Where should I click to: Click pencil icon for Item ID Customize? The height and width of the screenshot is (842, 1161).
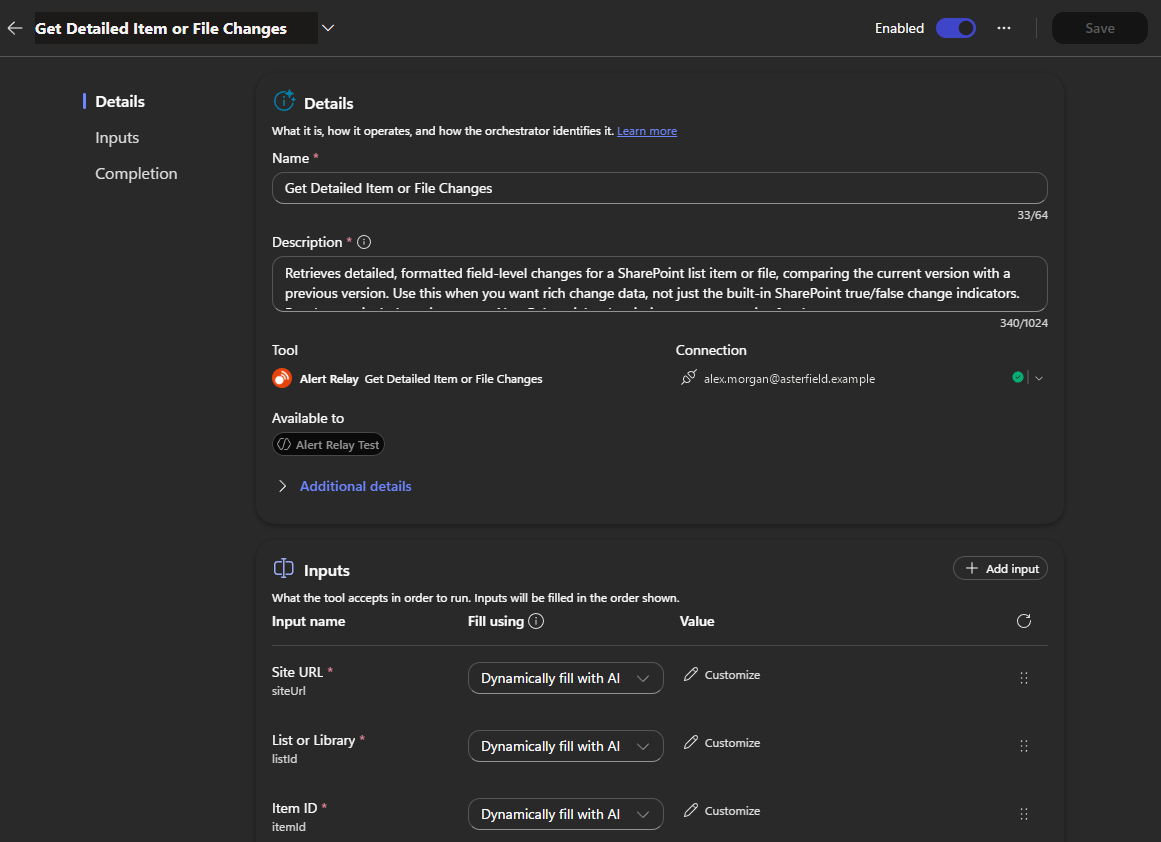pos(691,811)
